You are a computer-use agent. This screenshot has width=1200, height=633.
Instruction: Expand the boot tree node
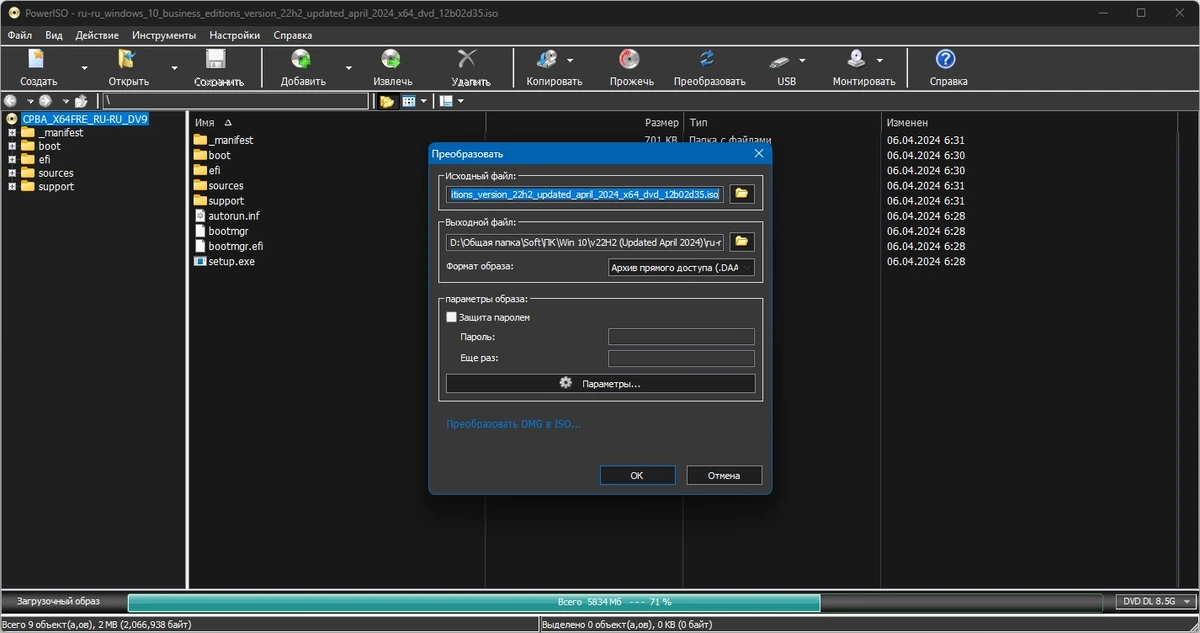click(x=12, y=146)
